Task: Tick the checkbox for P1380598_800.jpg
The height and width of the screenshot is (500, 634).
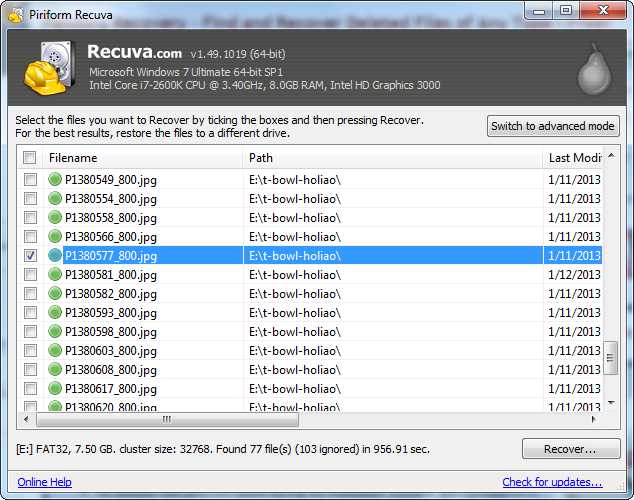Action: point(30,331)
